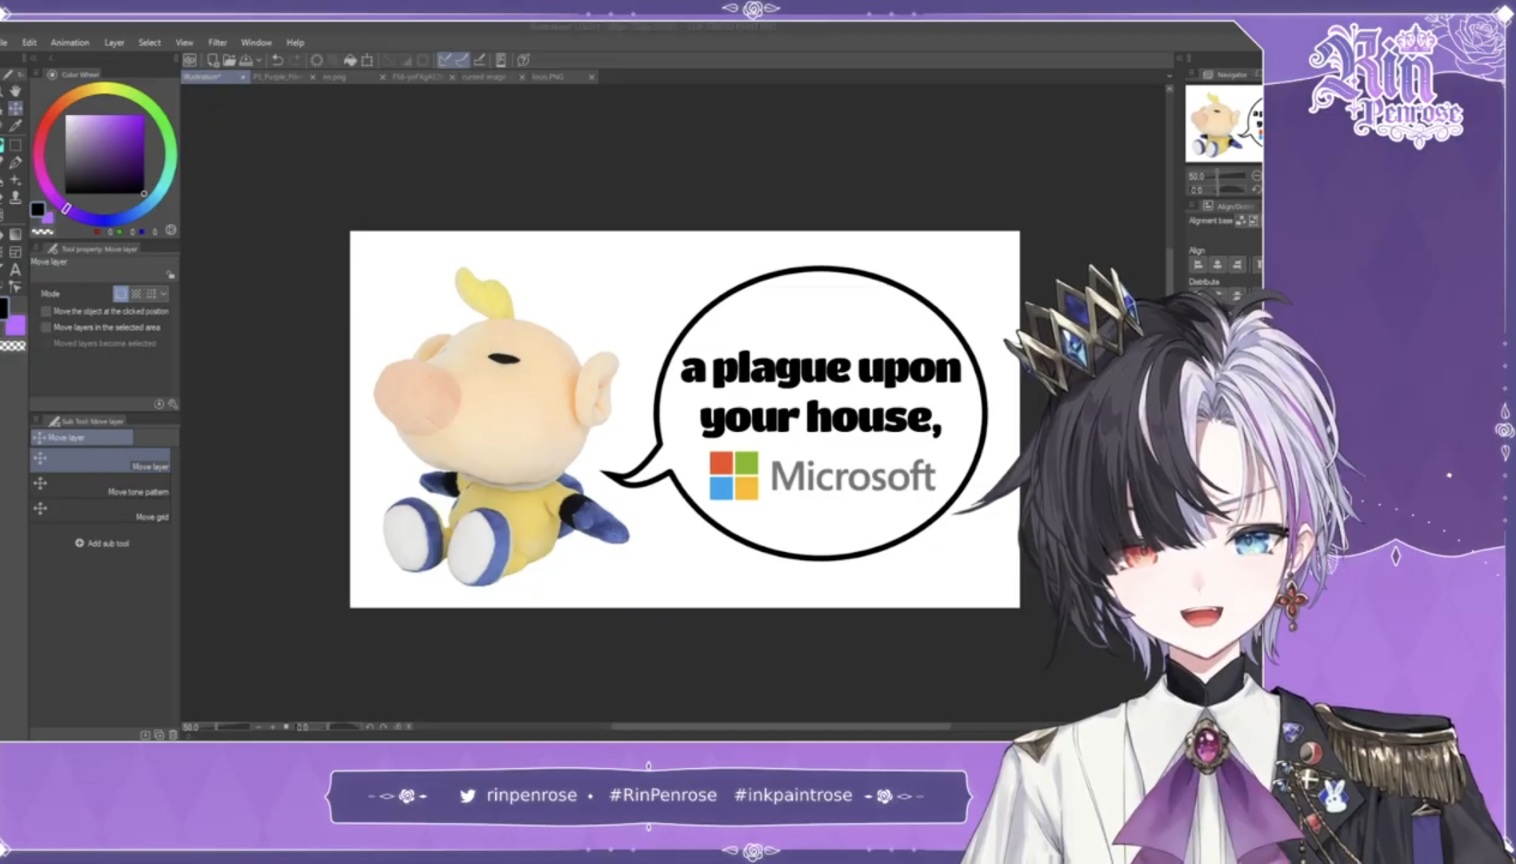Screen dimensions: 1516x864
Task: Select the Text tool A icon
Action: tap(15, 270)
